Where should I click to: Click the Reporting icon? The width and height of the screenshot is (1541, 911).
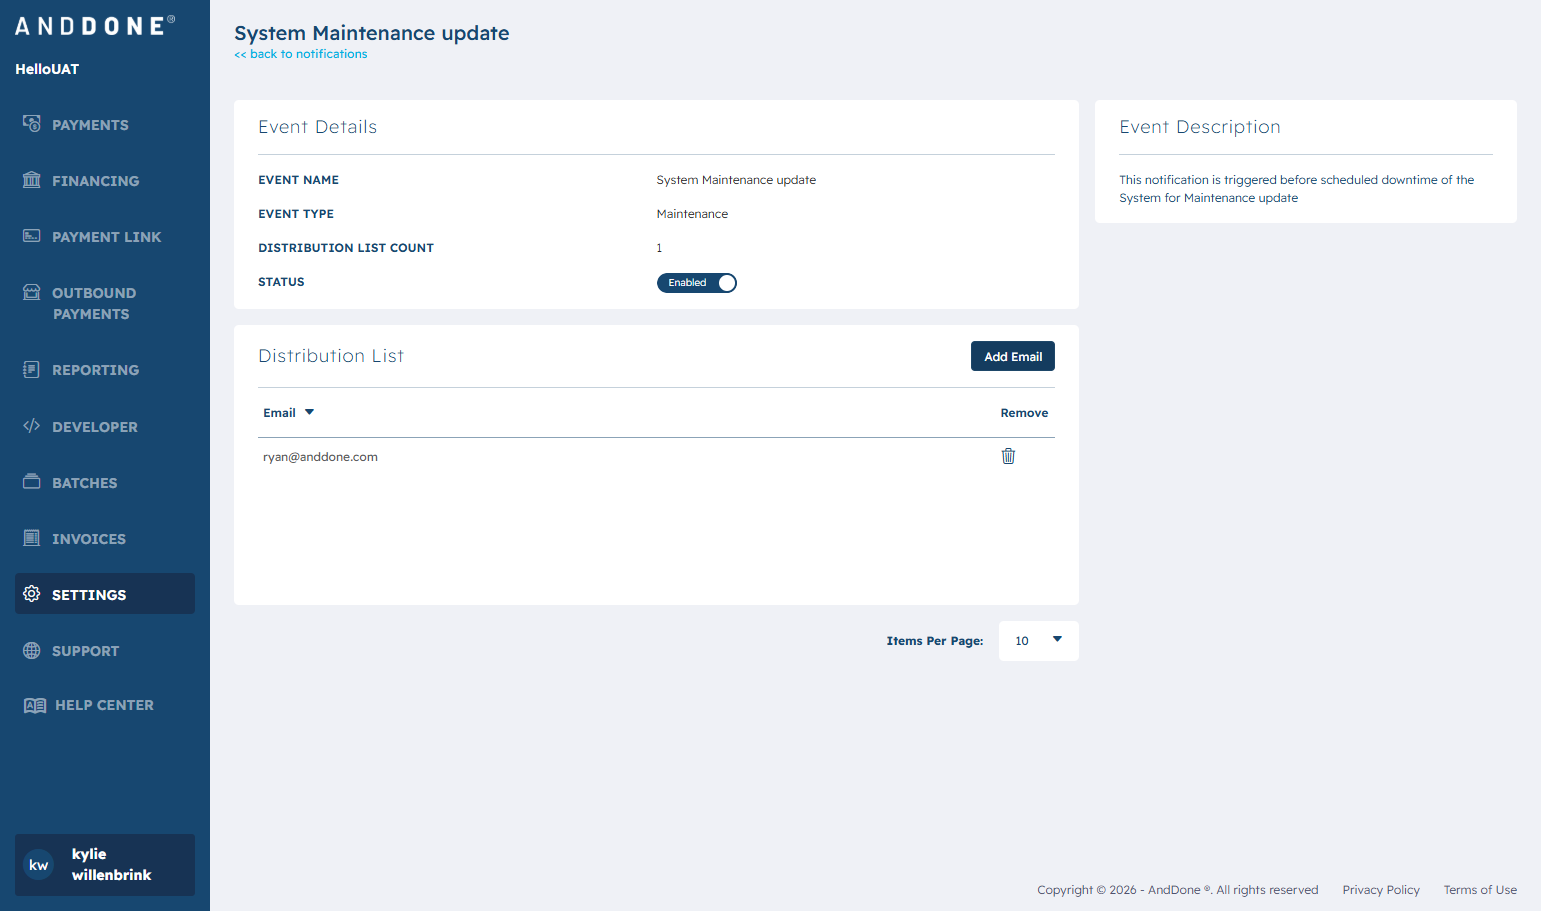point(32,370)
